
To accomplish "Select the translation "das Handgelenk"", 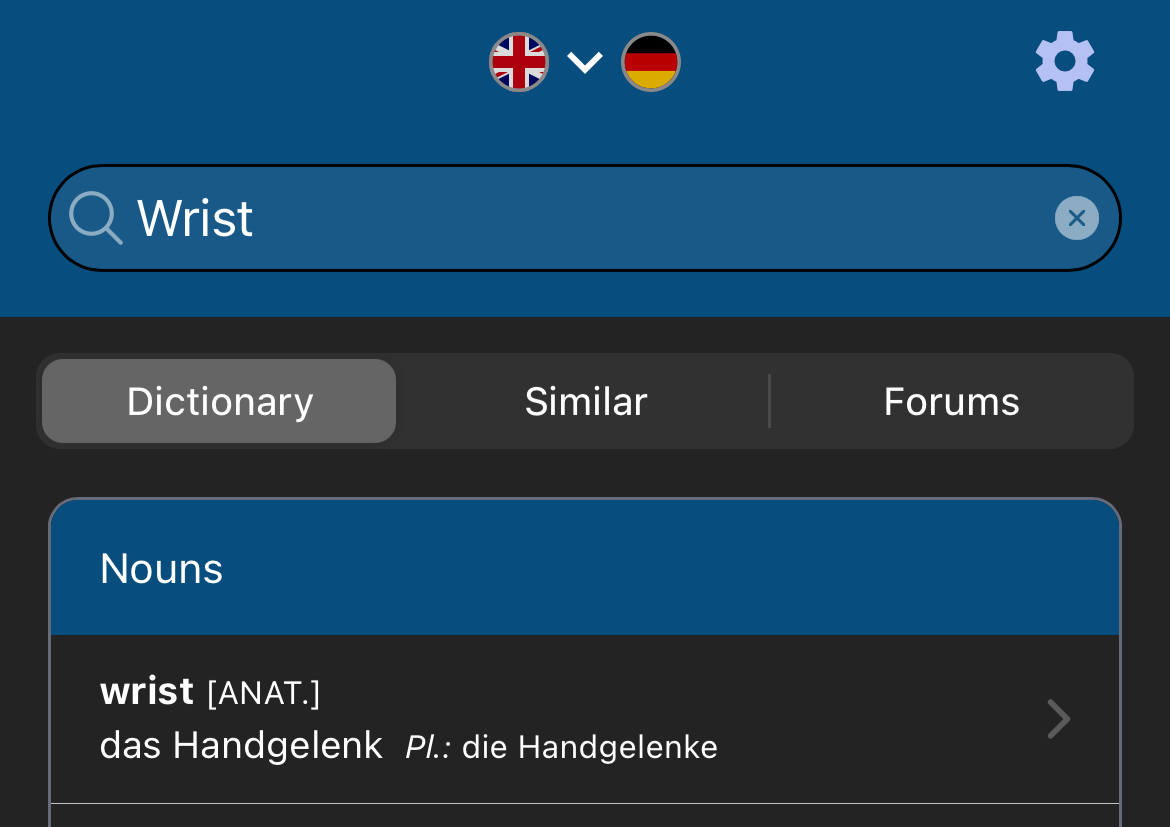I will click(x=241, y=746).
